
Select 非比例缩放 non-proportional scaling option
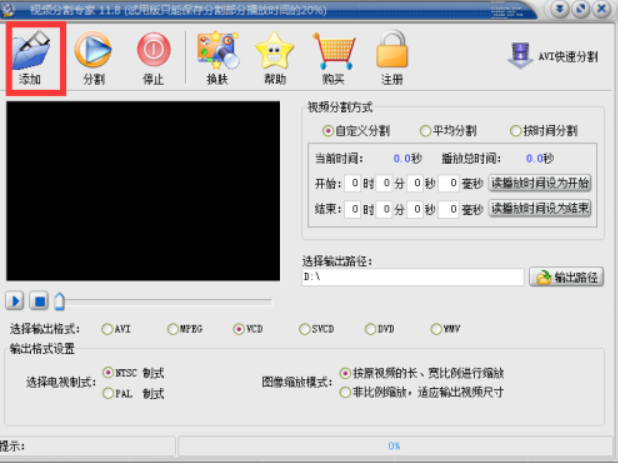[422, 392]
